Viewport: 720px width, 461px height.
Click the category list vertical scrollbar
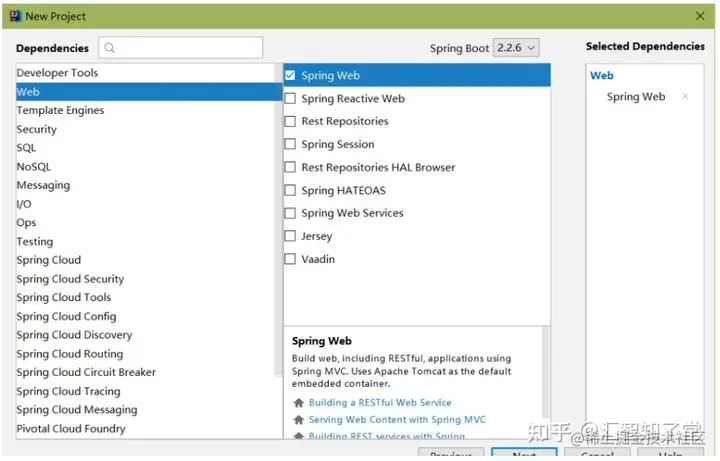(x=278, y=220)
